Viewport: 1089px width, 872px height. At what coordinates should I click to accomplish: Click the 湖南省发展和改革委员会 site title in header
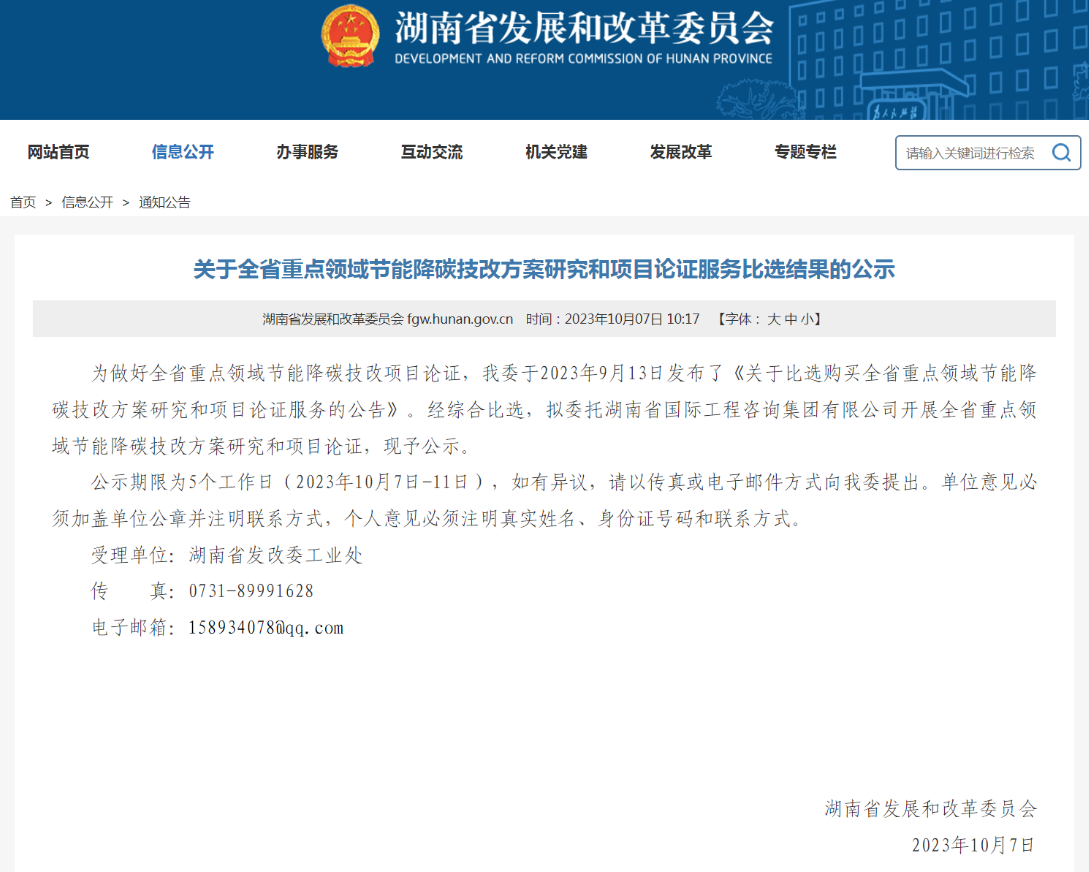(x=584, y=28)
